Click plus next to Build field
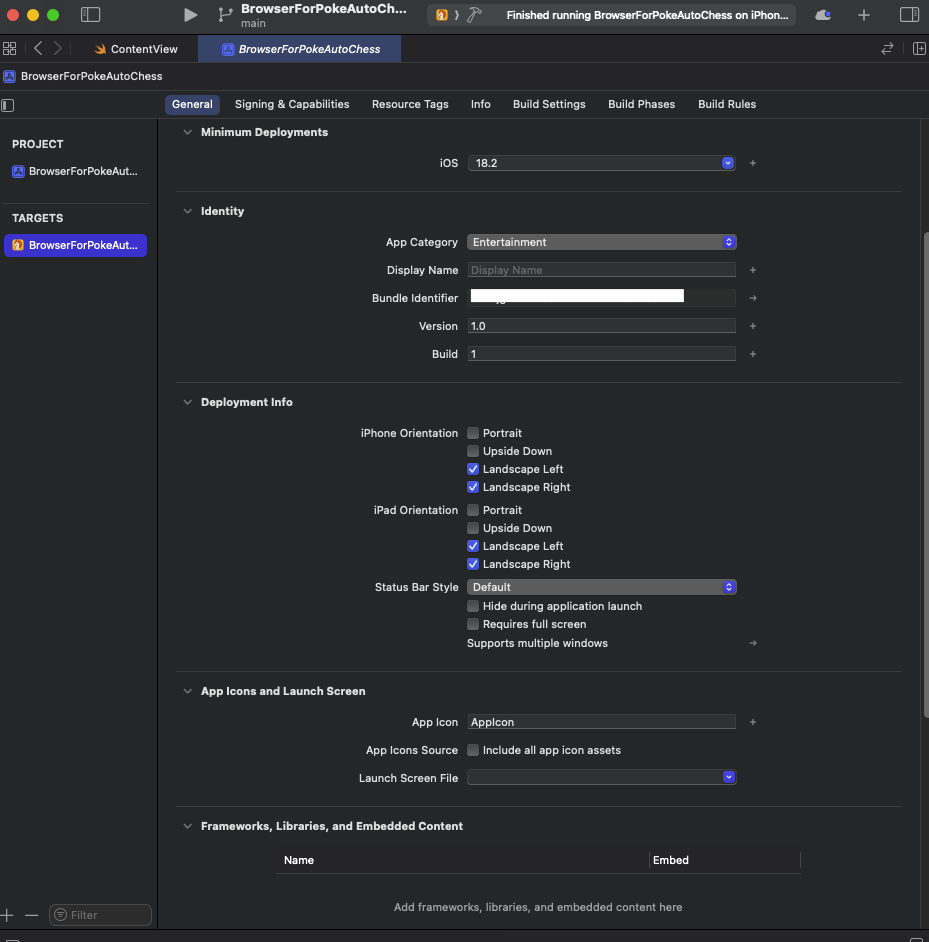 (x=753, y=354)
